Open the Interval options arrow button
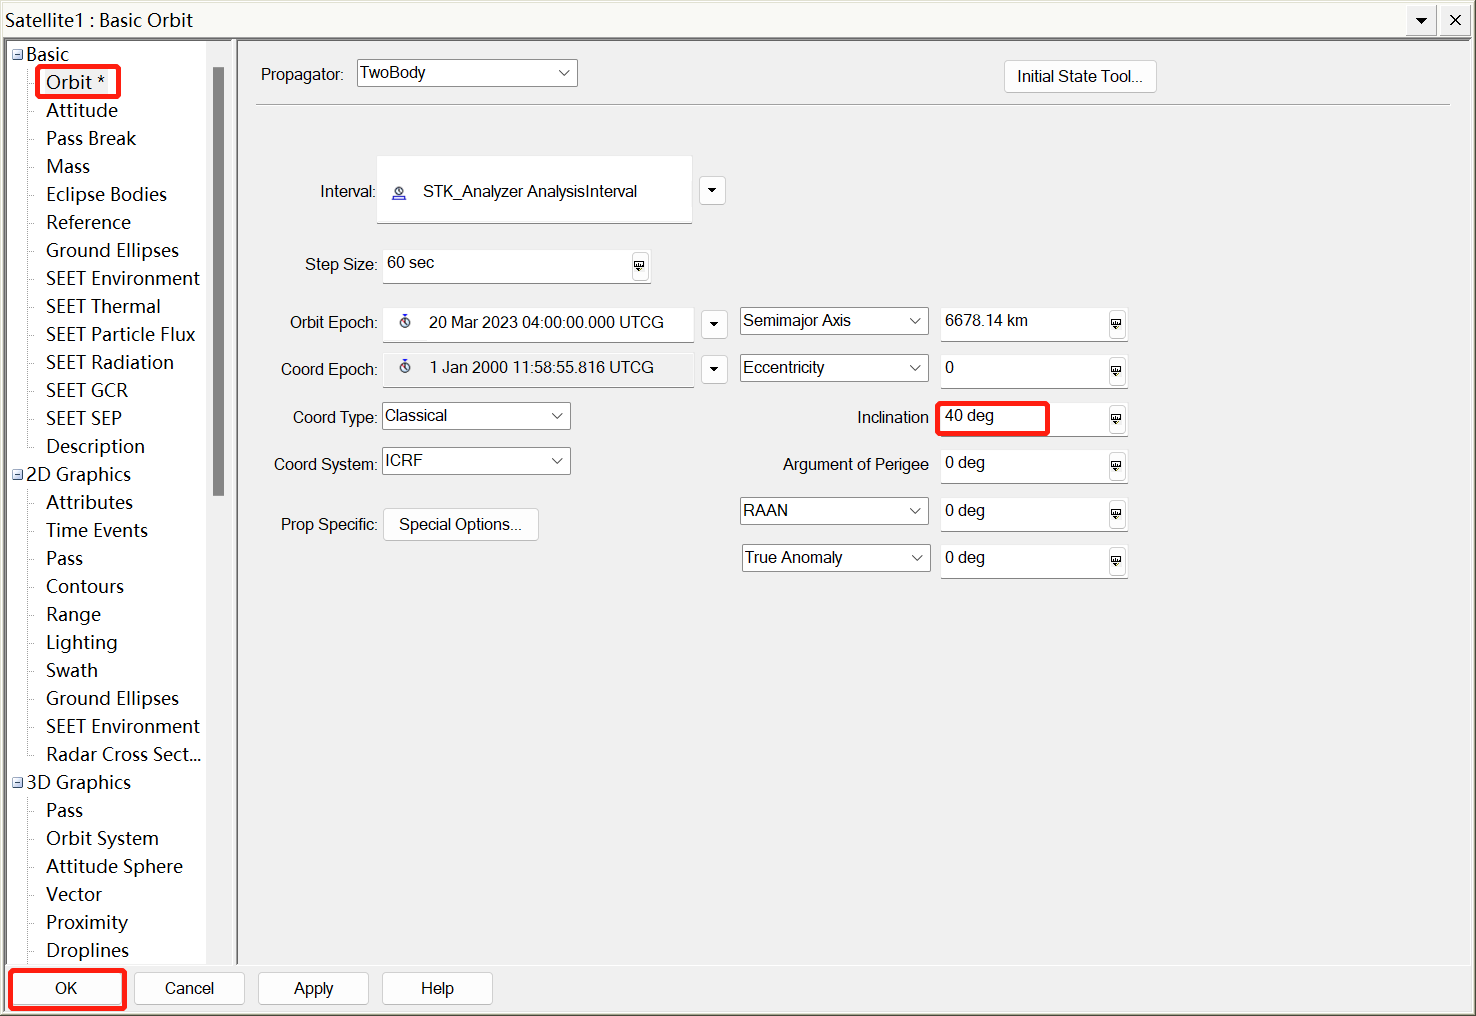The image size is (1476, 1016). point(712,190)
